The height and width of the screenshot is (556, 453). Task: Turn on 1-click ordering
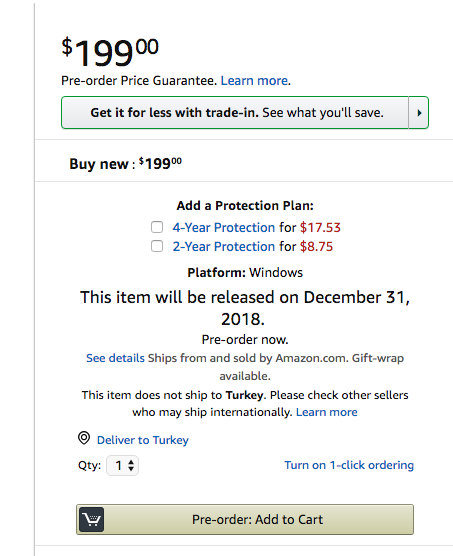point(349,465)
